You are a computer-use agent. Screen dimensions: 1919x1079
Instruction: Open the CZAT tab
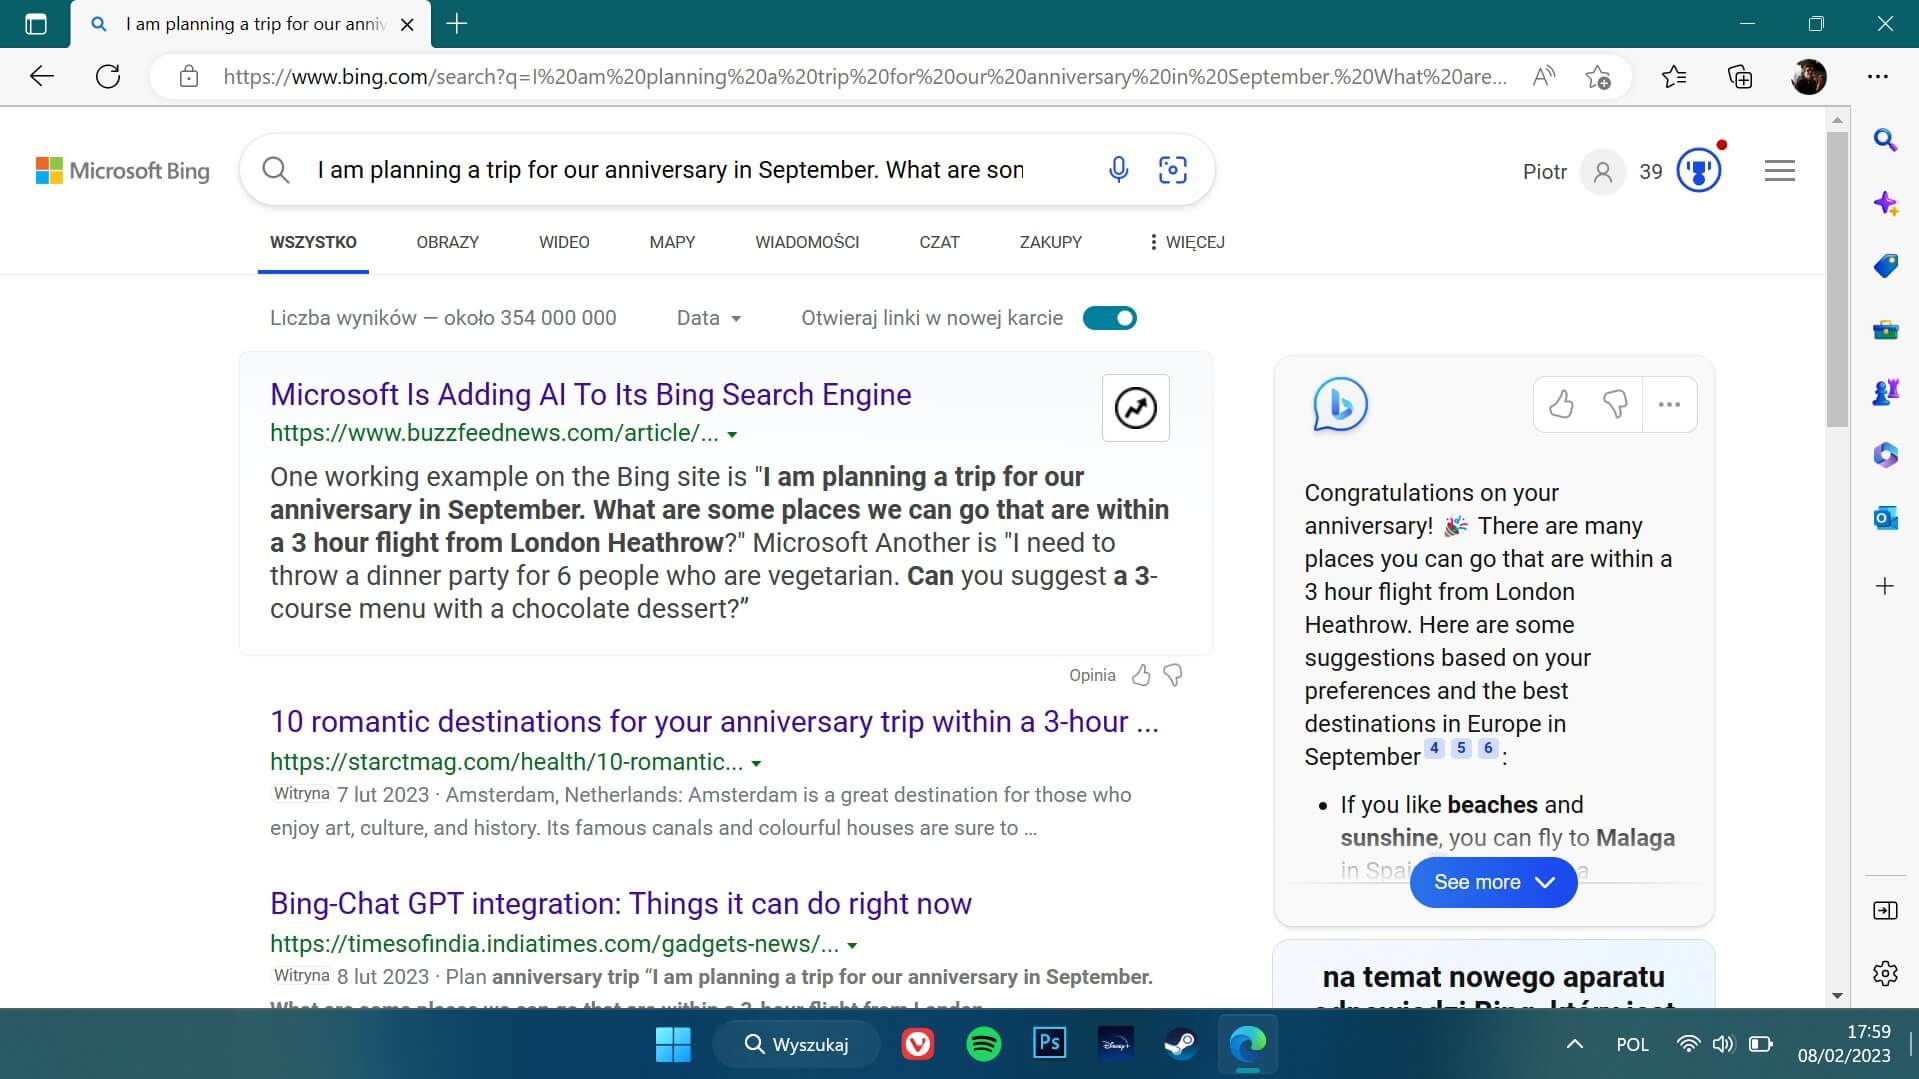(938, 242)
